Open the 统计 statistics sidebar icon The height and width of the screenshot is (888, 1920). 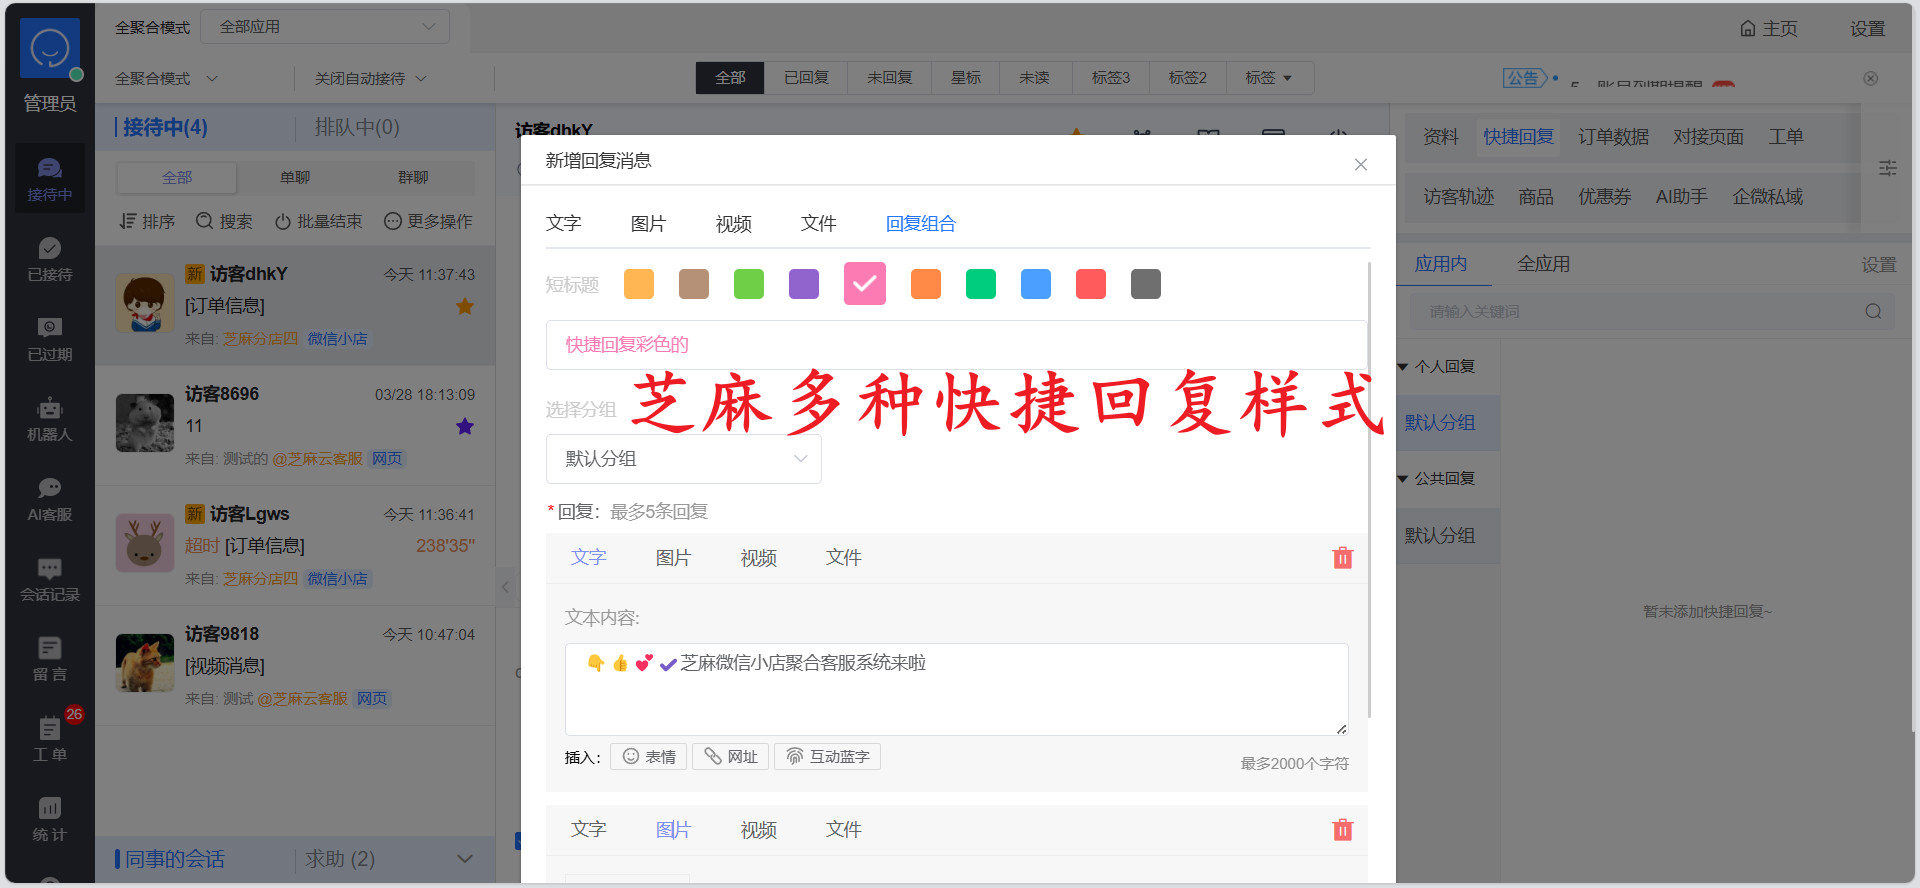[50, 819]
